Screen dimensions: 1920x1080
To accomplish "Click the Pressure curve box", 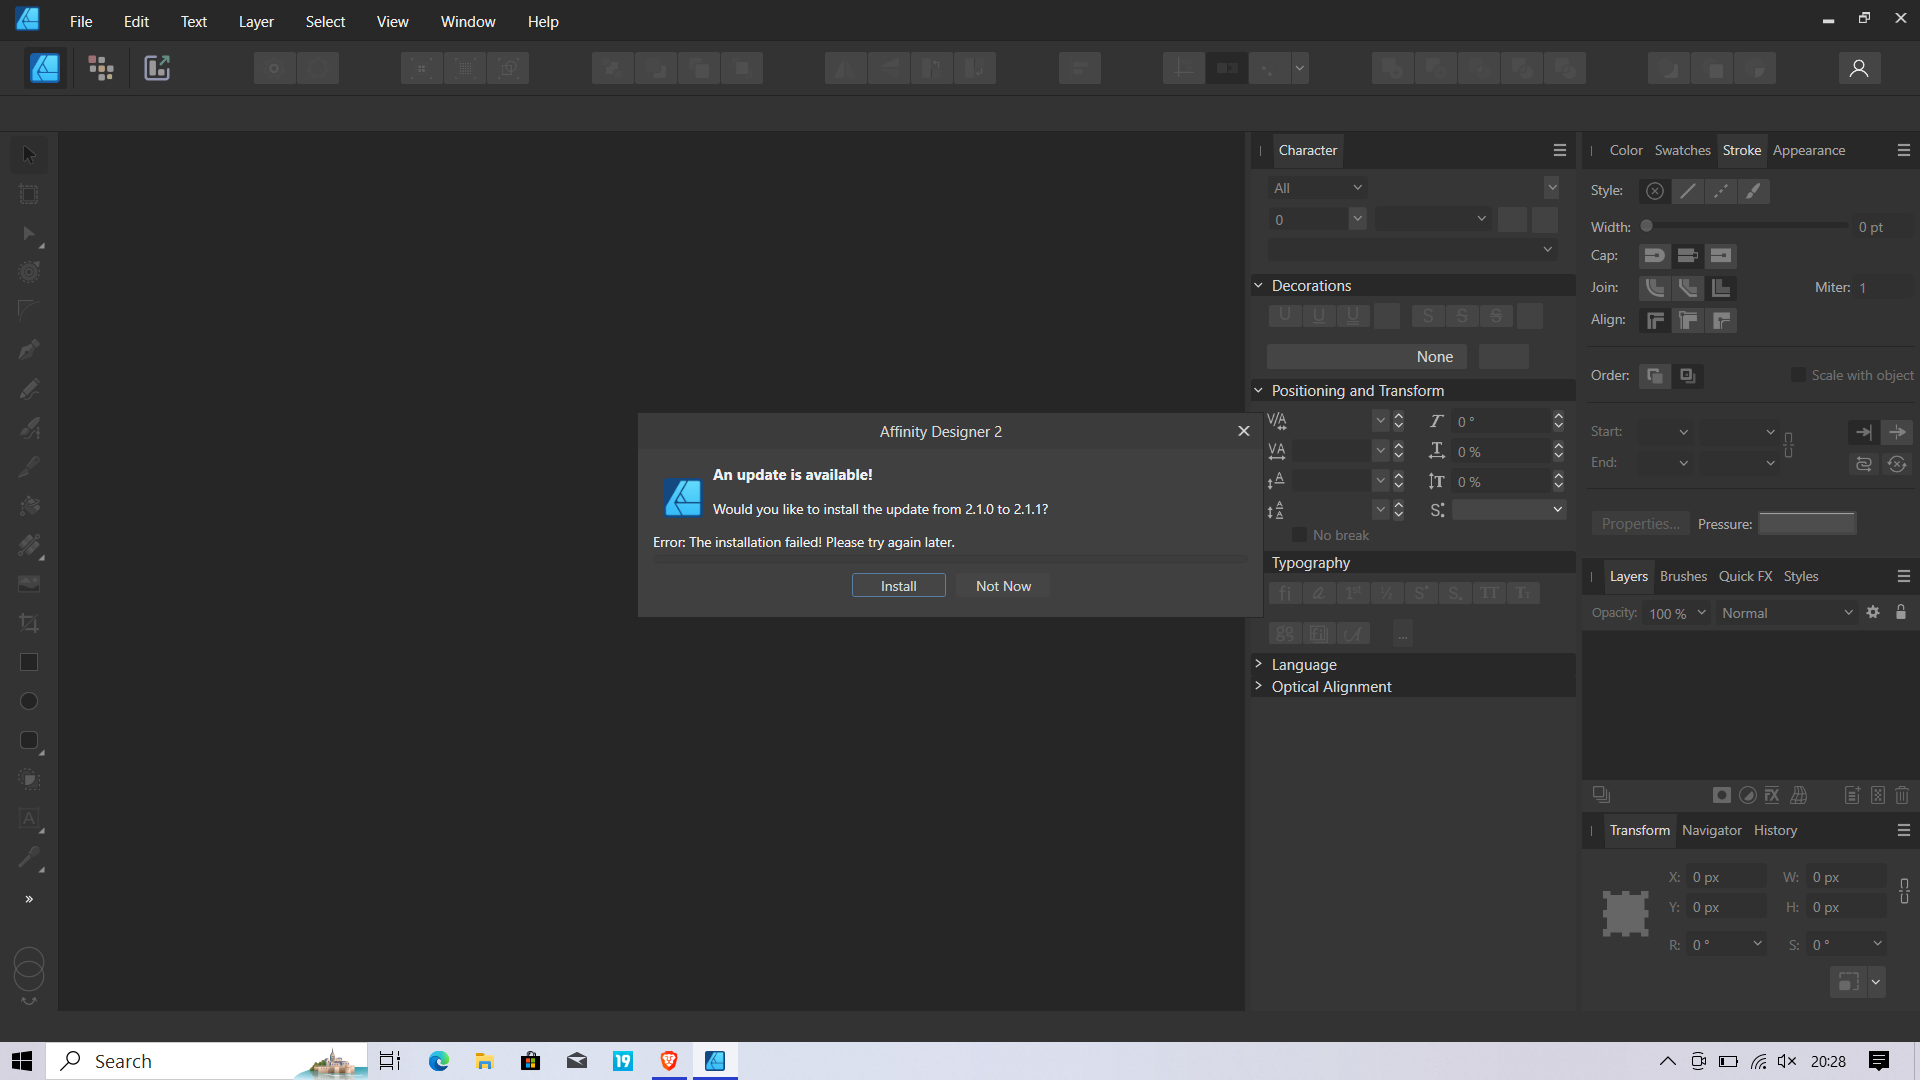I will [x=1807, y=524].
